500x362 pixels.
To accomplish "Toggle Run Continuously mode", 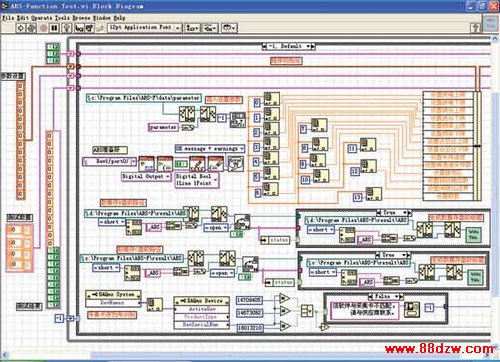I will [31, 28].
